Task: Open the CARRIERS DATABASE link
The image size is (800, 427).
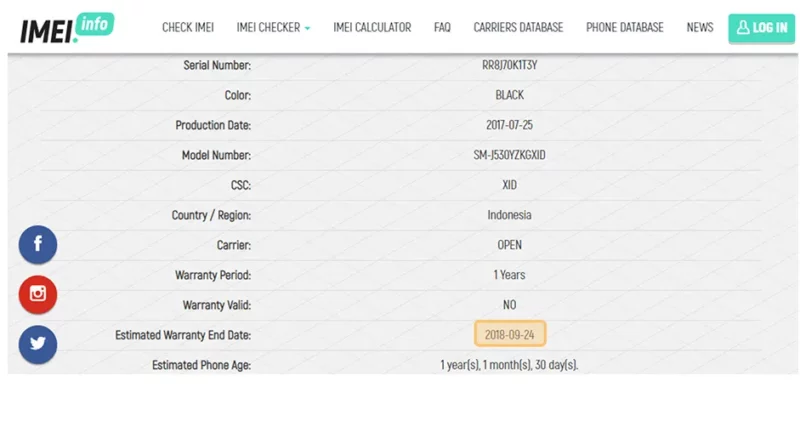Action: click(x=518, y=28)
